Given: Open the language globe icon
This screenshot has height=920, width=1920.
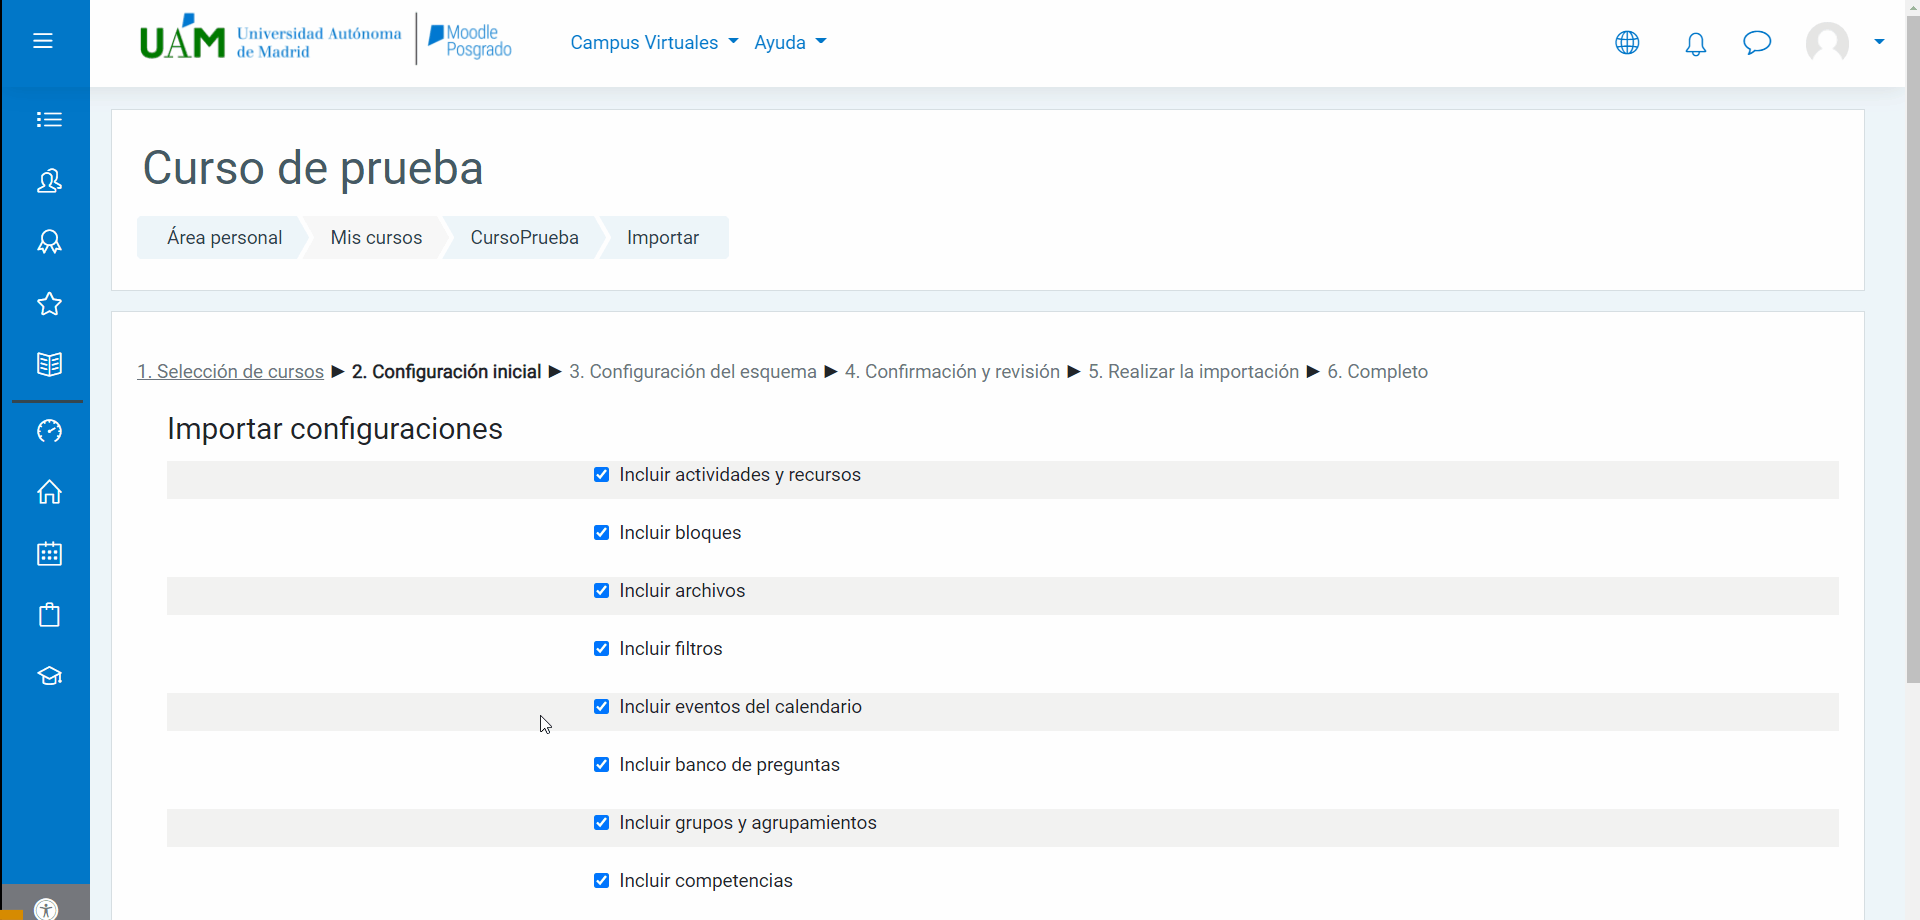Looking at the screenshot, I should [1627, 43].
